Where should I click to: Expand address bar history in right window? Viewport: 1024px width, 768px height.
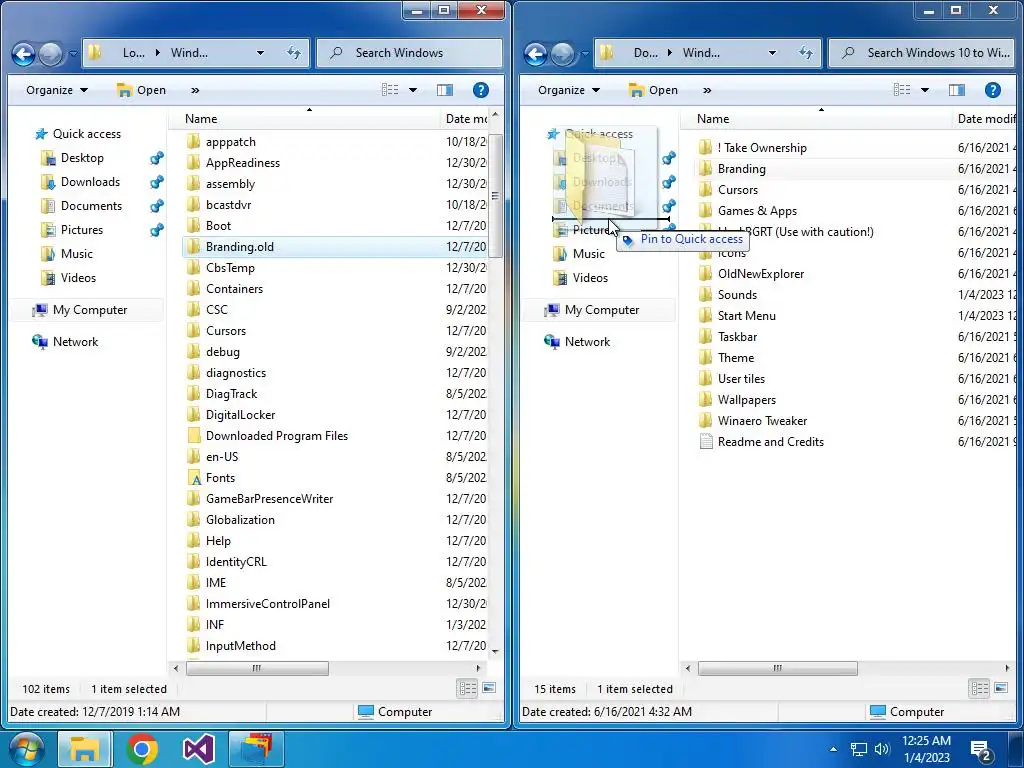[772, 53]
